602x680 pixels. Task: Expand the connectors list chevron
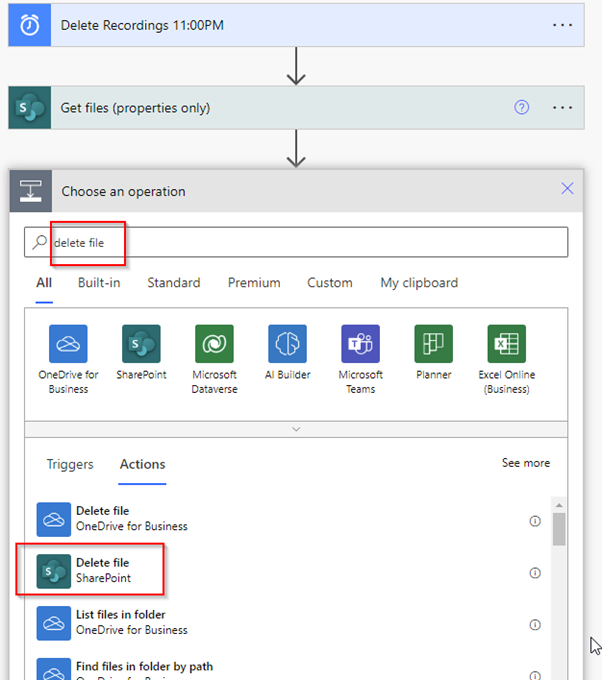tap(296, 429)
